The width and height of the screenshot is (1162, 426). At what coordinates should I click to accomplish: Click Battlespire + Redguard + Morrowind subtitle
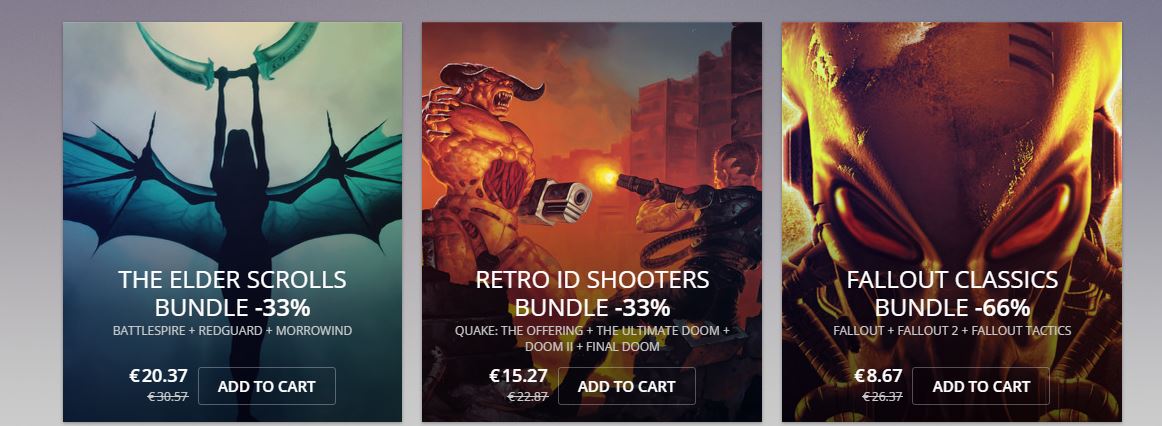click(232, 330)
